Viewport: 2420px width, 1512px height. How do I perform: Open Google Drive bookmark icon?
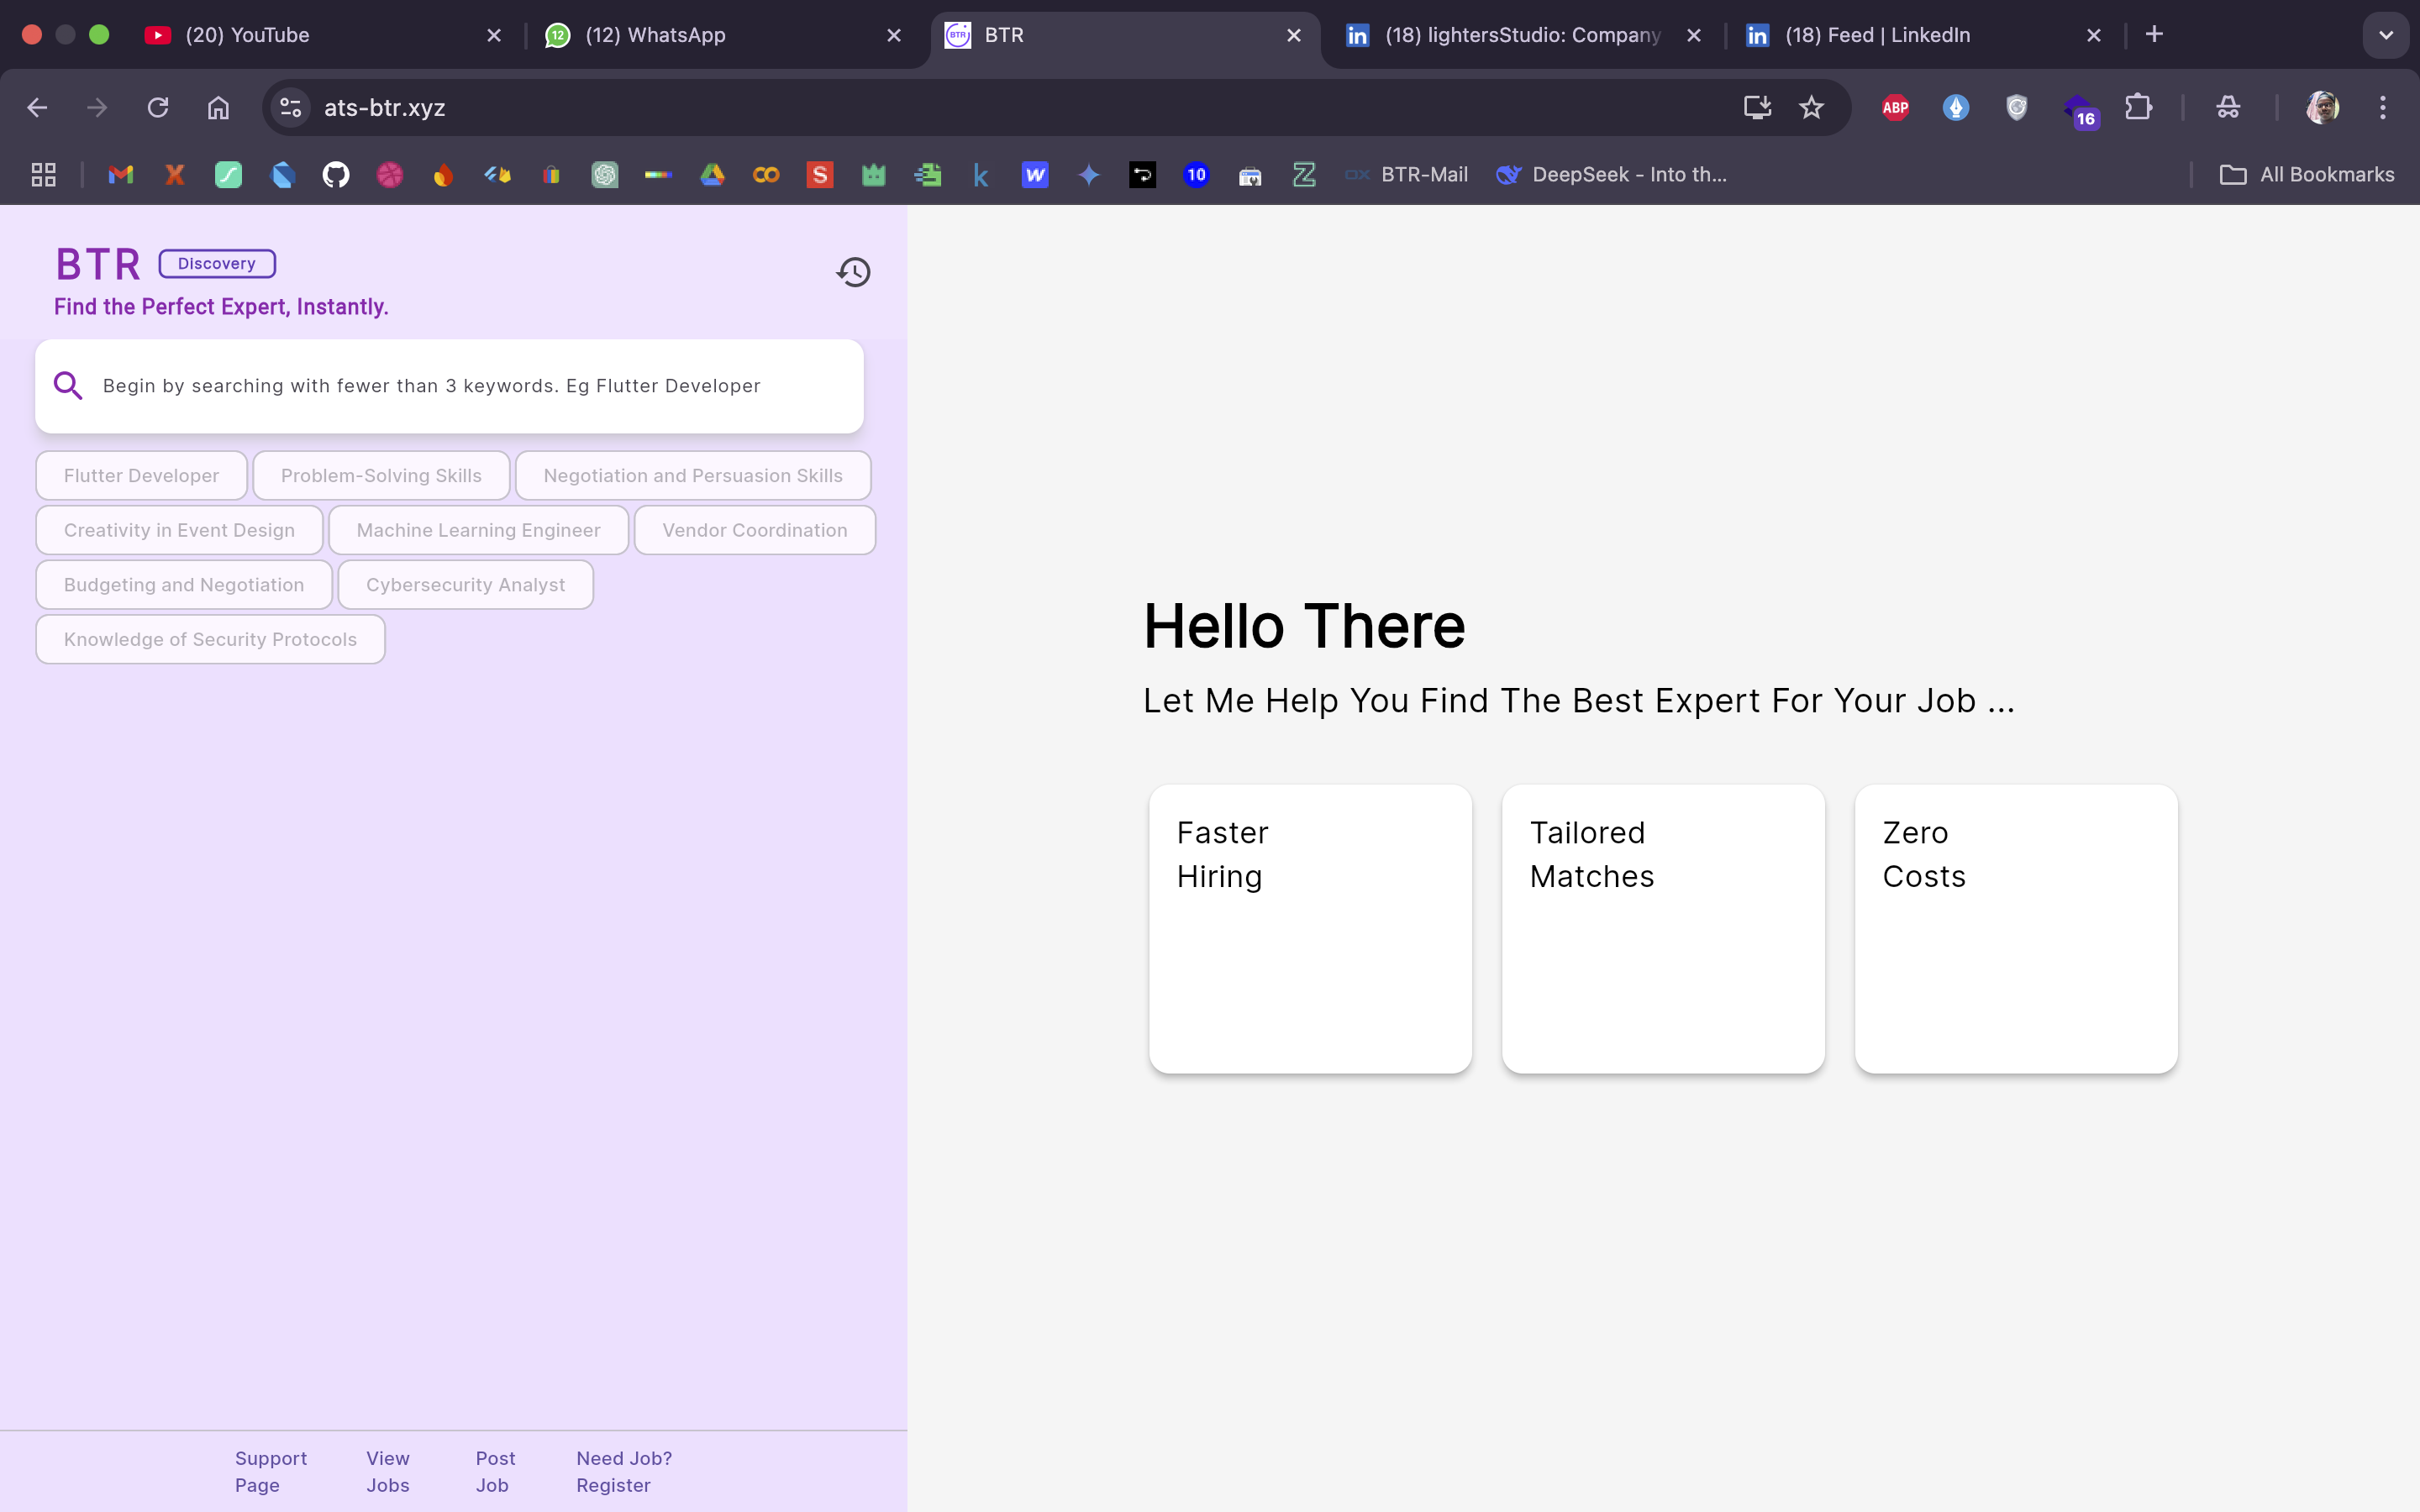pyautogui.click(x=712, y=175)
